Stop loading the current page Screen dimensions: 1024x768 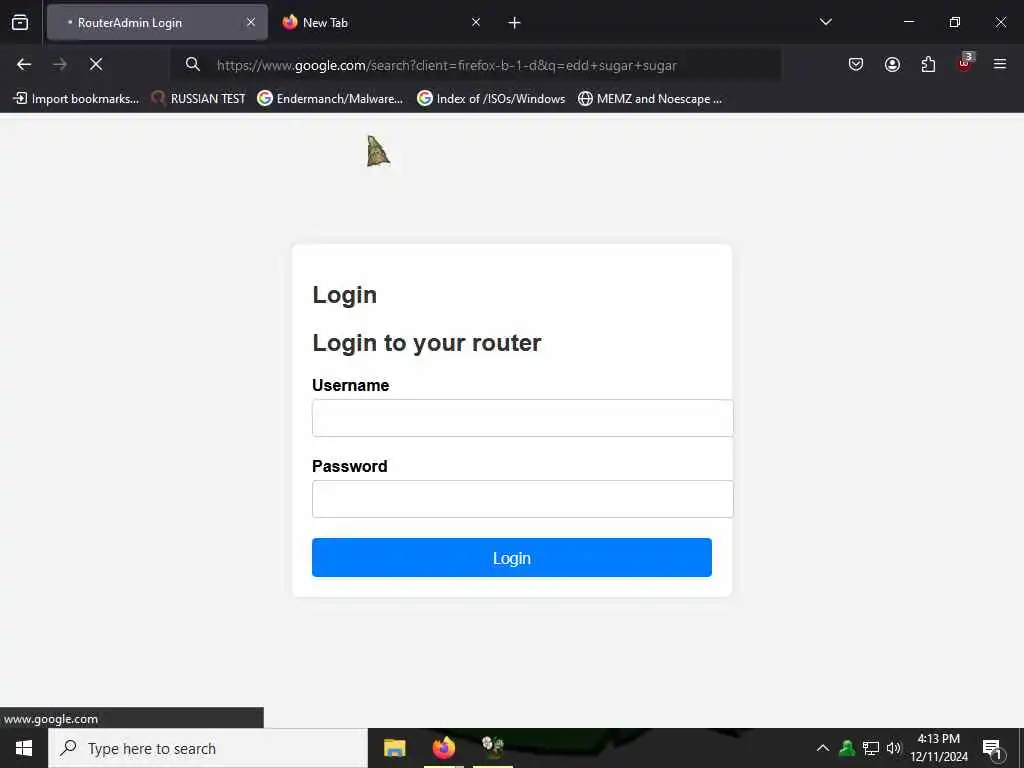(x=96, y=64)
